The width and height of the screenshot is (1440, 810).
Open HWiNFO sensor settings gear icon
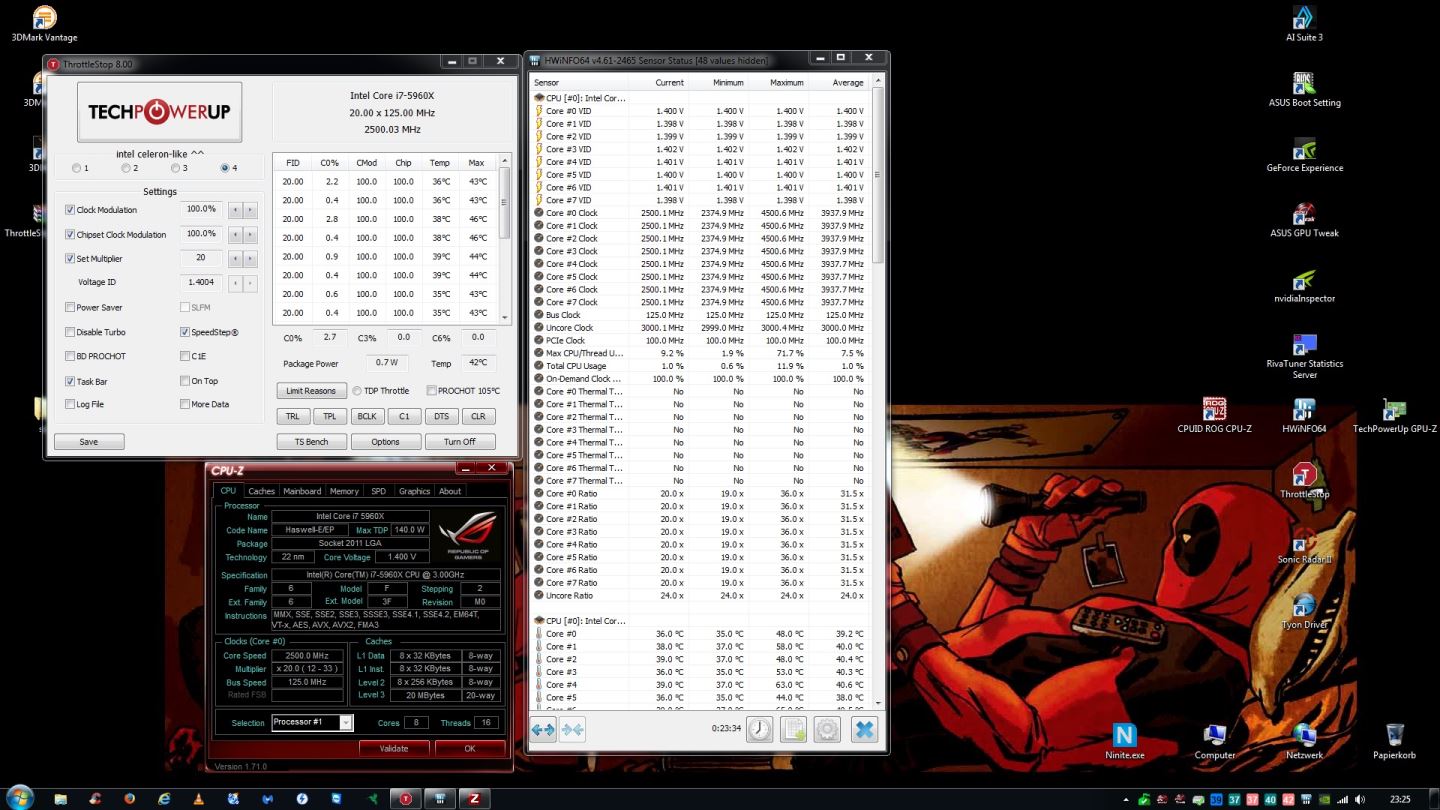point(827,730)
